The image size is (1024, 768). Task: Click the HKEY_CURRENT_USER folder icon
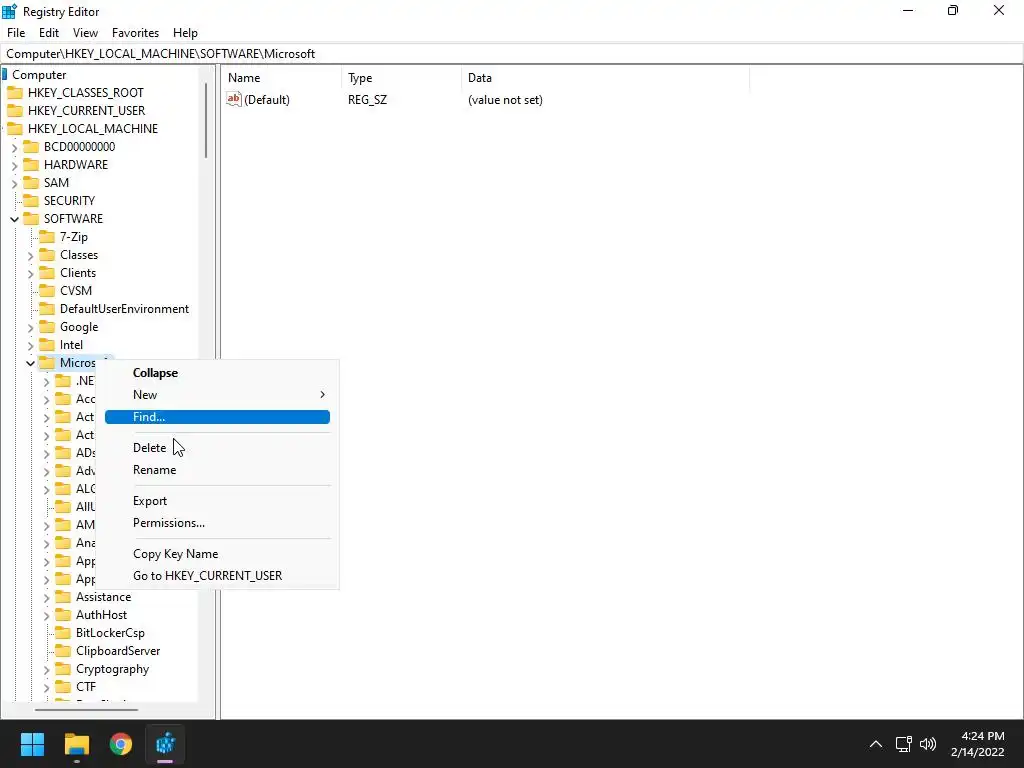15,110
